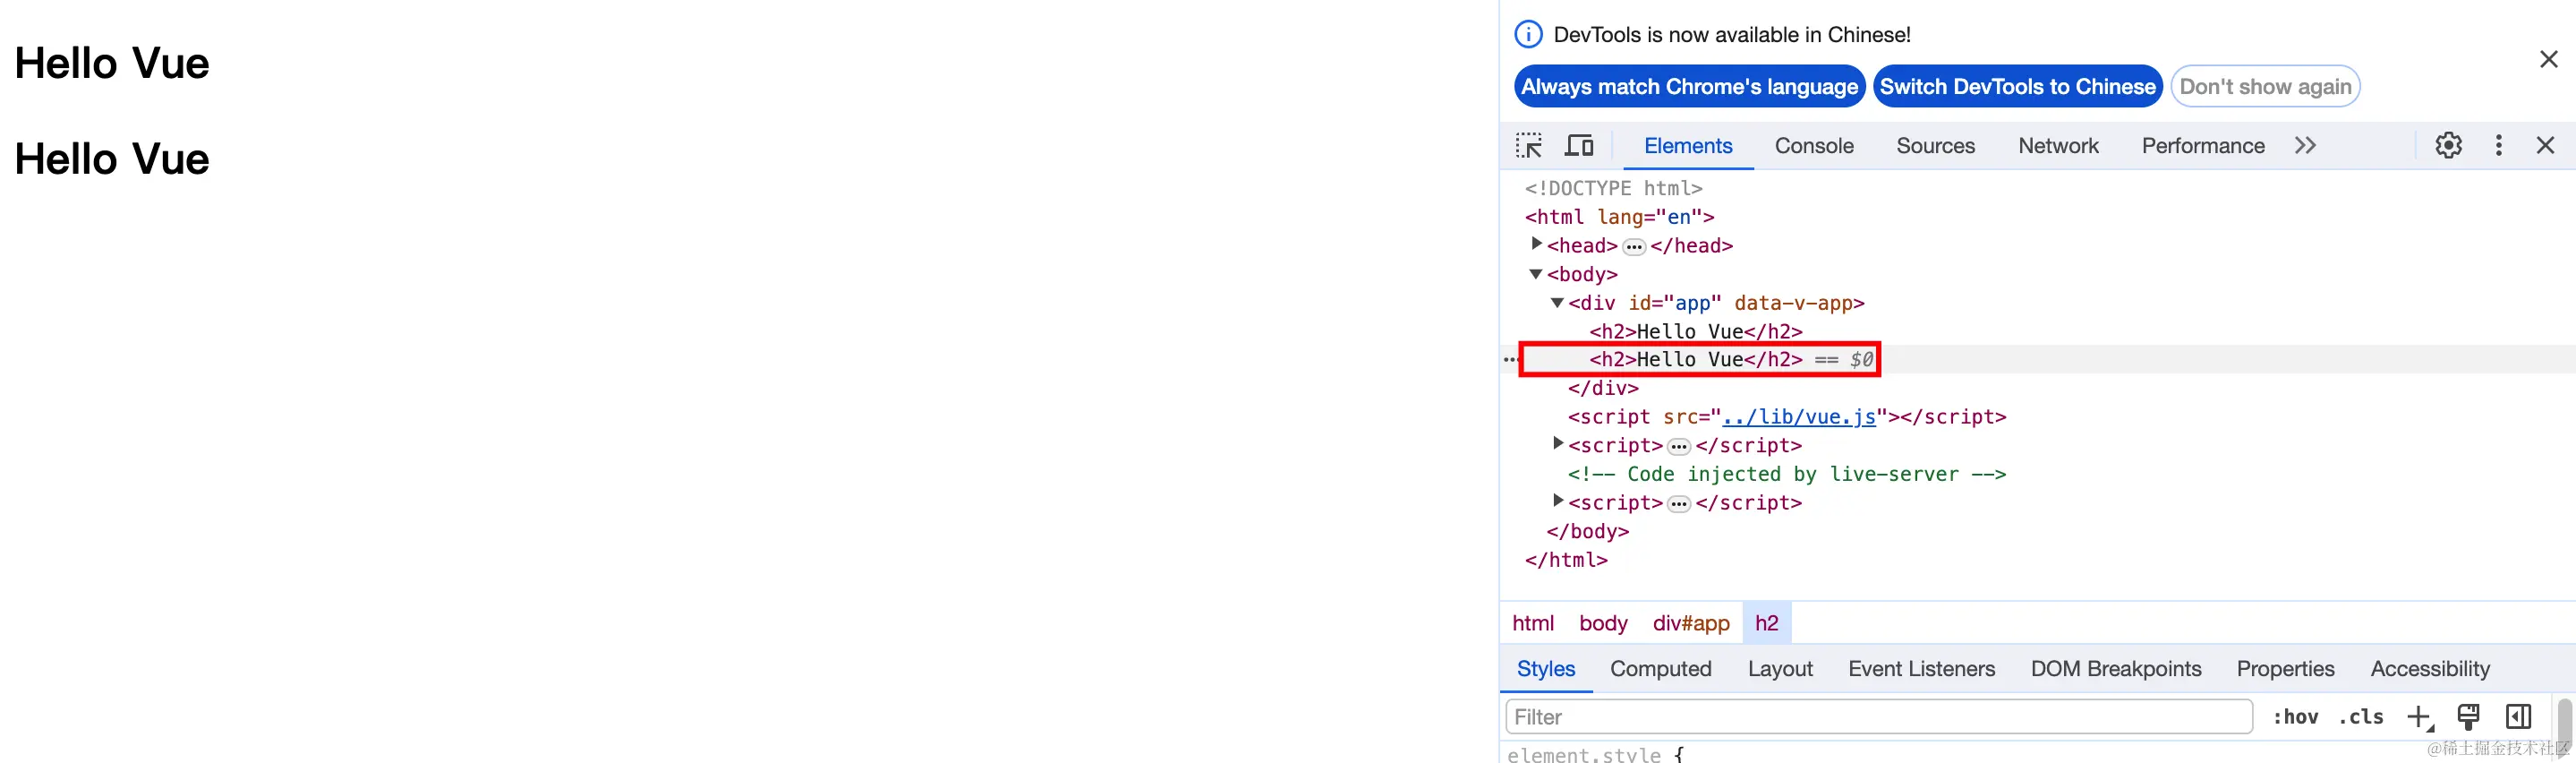Switch to the Console tab
Screen dimensions: 2576x763
coord(1814,146)
